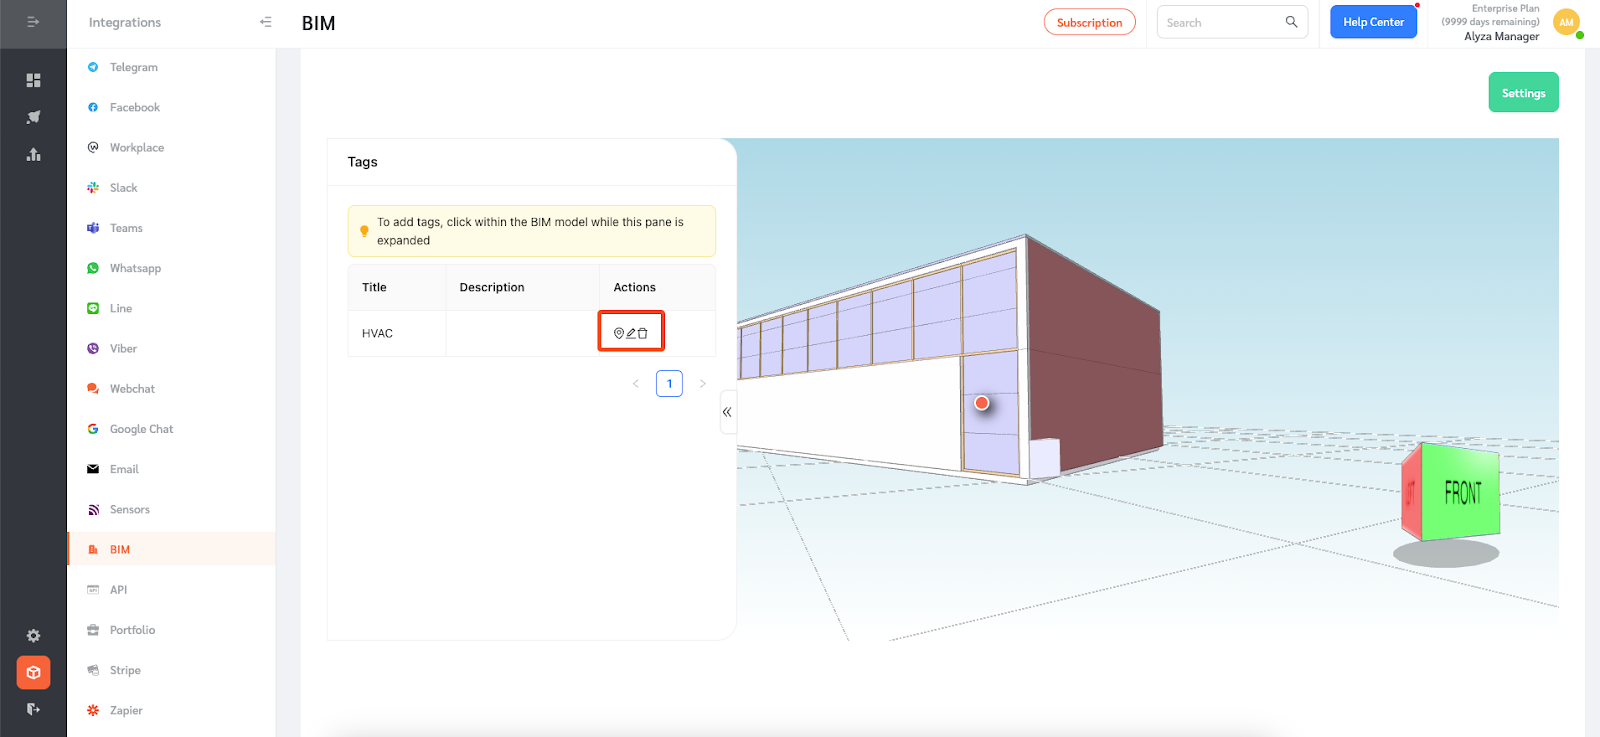Go to next page in tags pagination
The image size is (1600, 737).
click(x=703, y=383)
